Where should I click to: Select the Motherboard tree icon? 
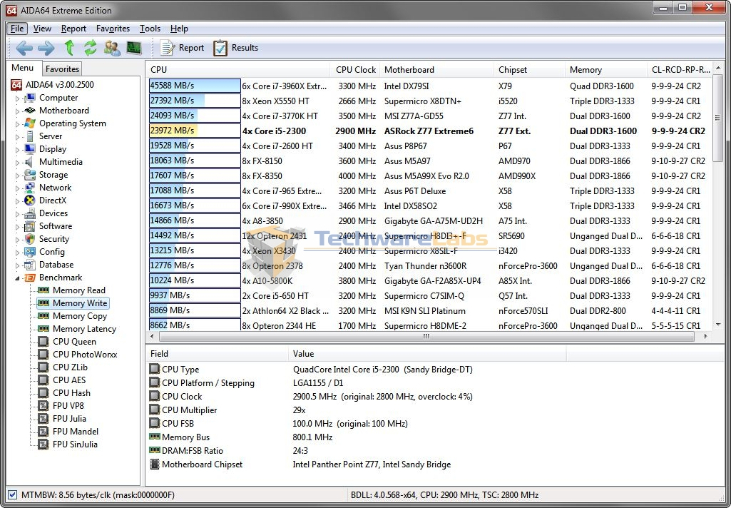pyautogui.click(x=30, y=110)
